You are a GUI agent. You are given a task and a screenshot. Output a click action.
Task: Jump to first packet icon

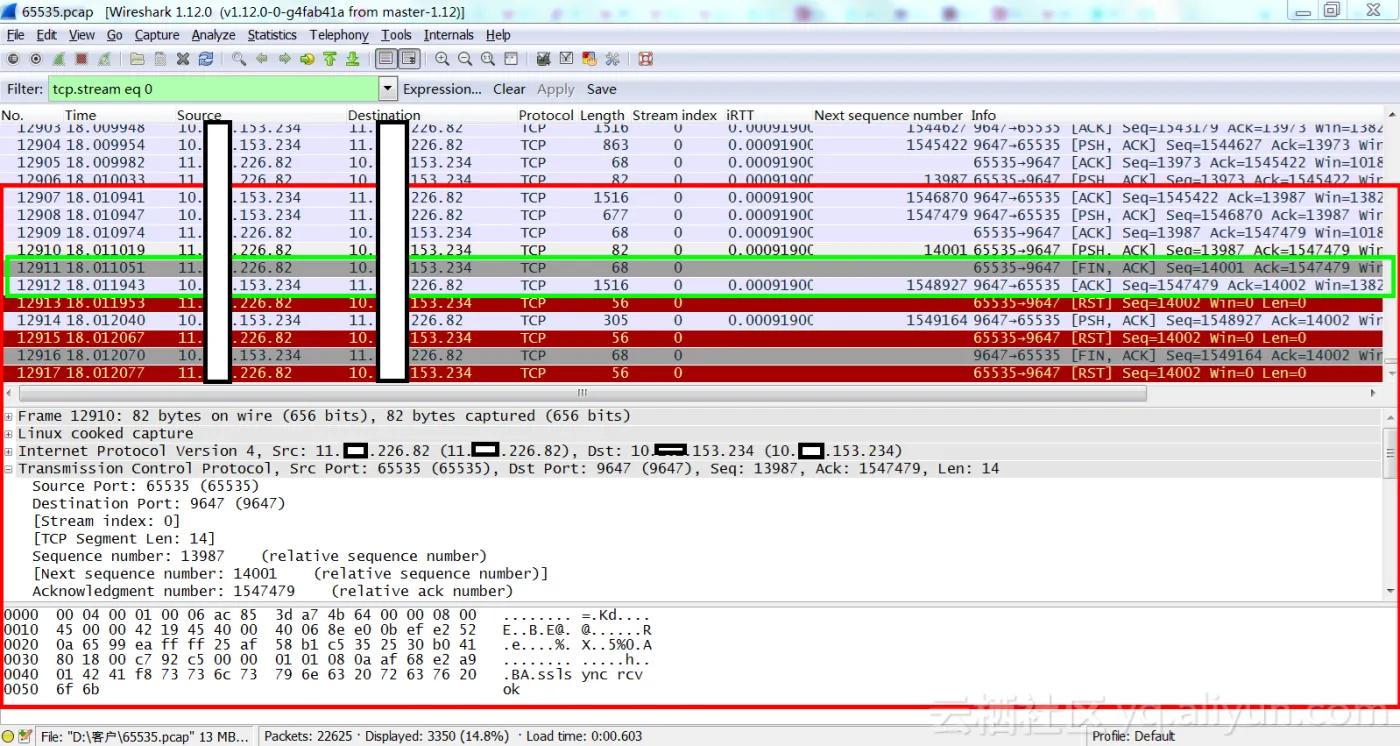pos(330,59)
